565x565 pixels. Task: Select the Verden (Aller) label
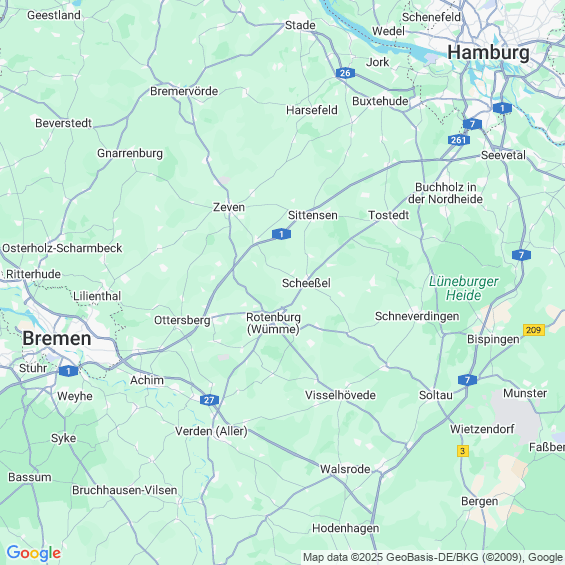pos(212,431)
